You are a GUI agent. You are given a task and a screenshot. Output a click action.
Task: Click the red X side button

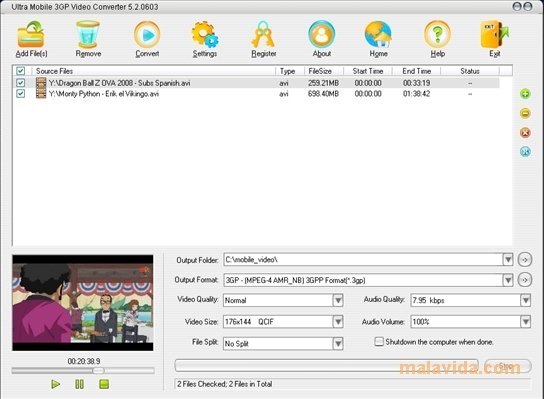(525, 133)
